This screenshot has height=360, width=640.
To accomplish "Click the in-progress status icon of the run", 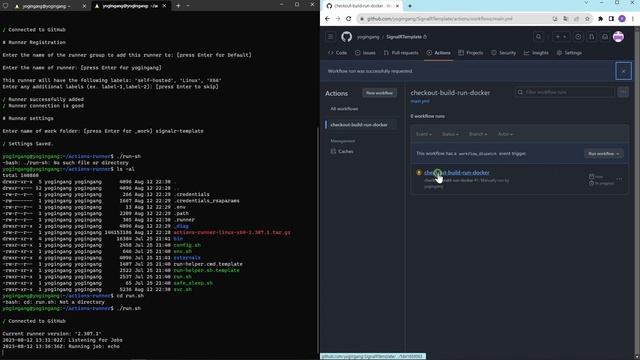I will 418,173.
